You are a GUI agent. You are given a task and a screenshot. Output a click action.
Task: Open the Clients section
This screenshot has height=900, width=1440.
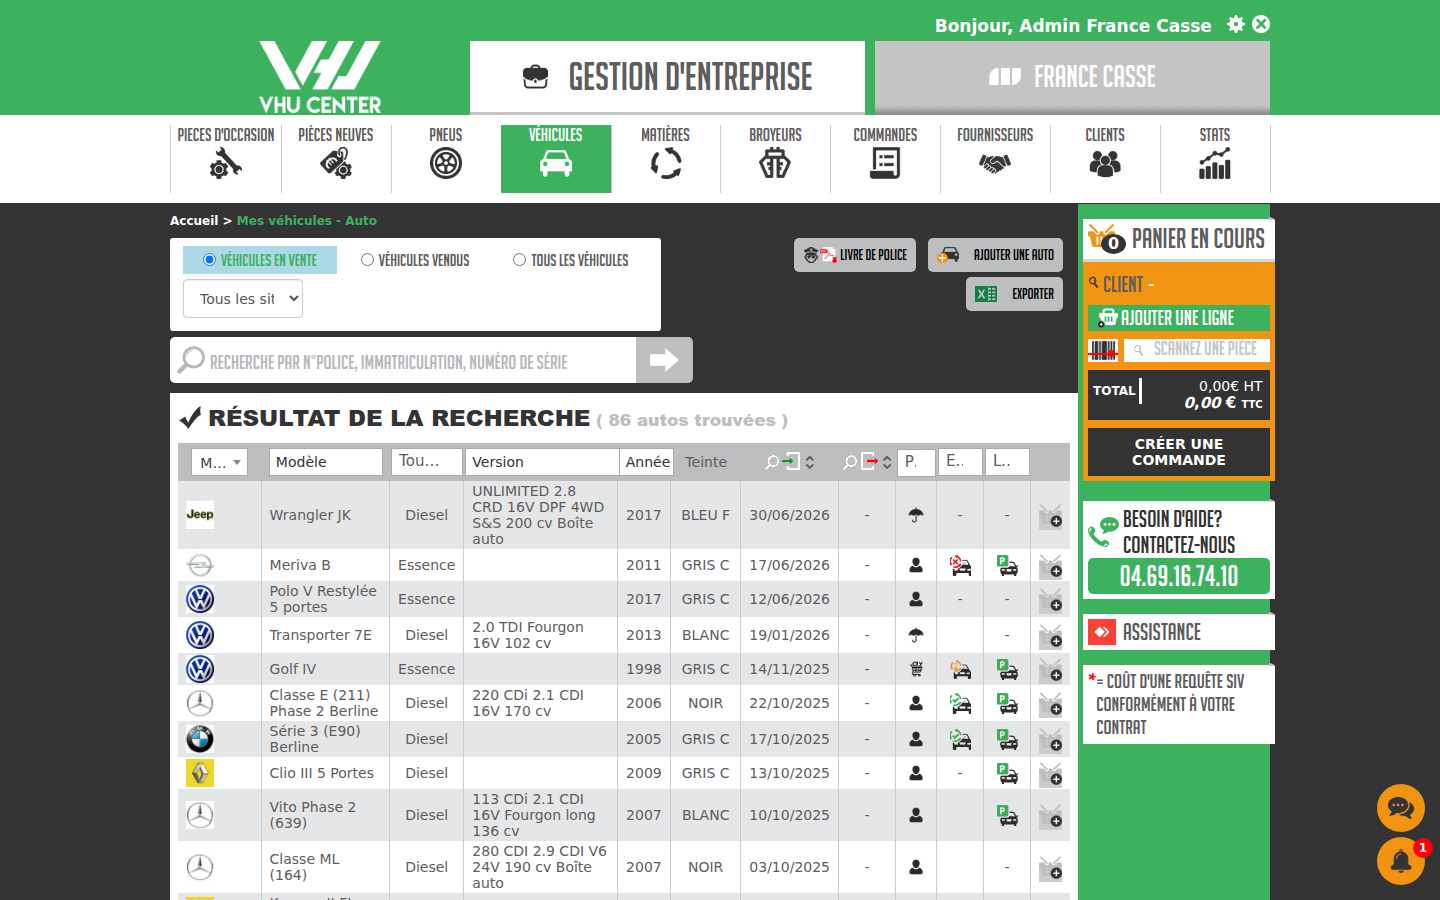pyautogui.click(x=1106, y=157)
